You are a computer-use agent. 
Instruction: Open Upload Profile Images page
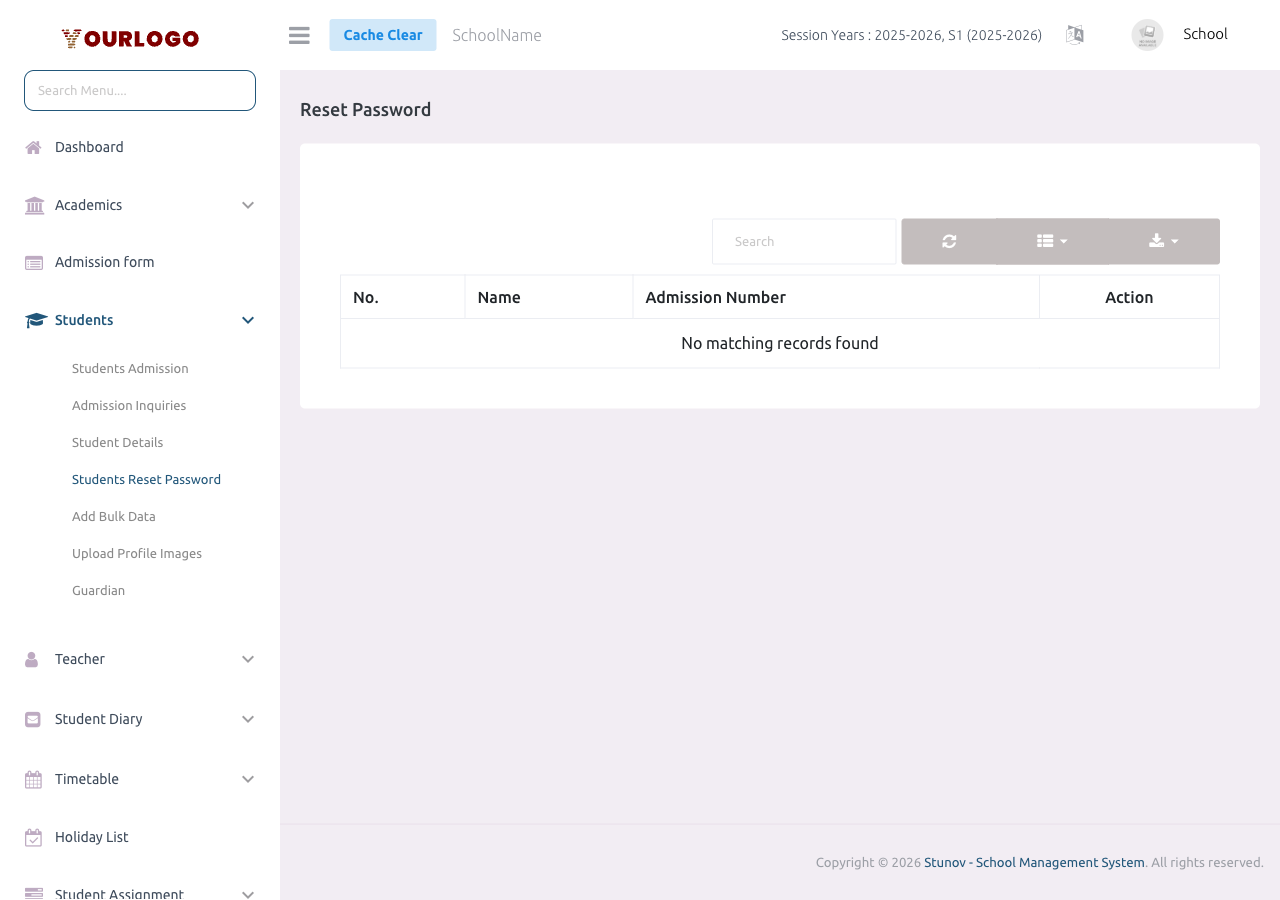(x=137, y=553)
